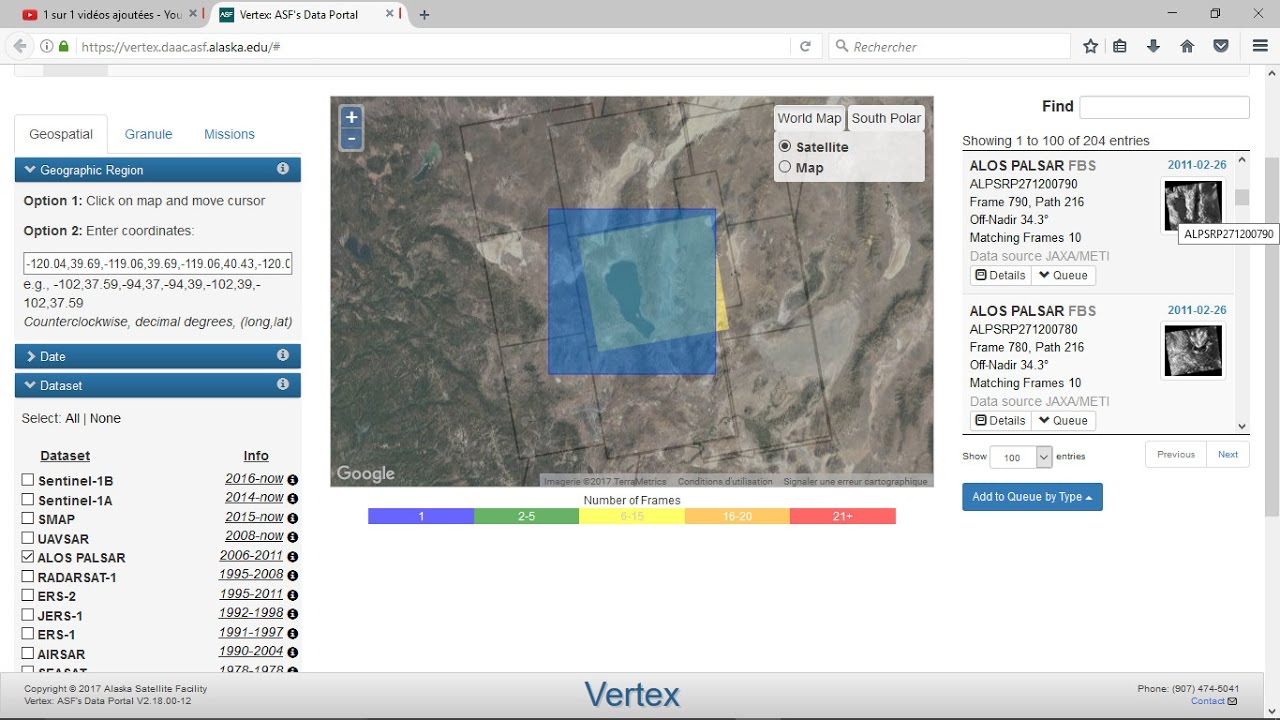
Task: Switch to the Missions tab
Action: tap(230, 134)
